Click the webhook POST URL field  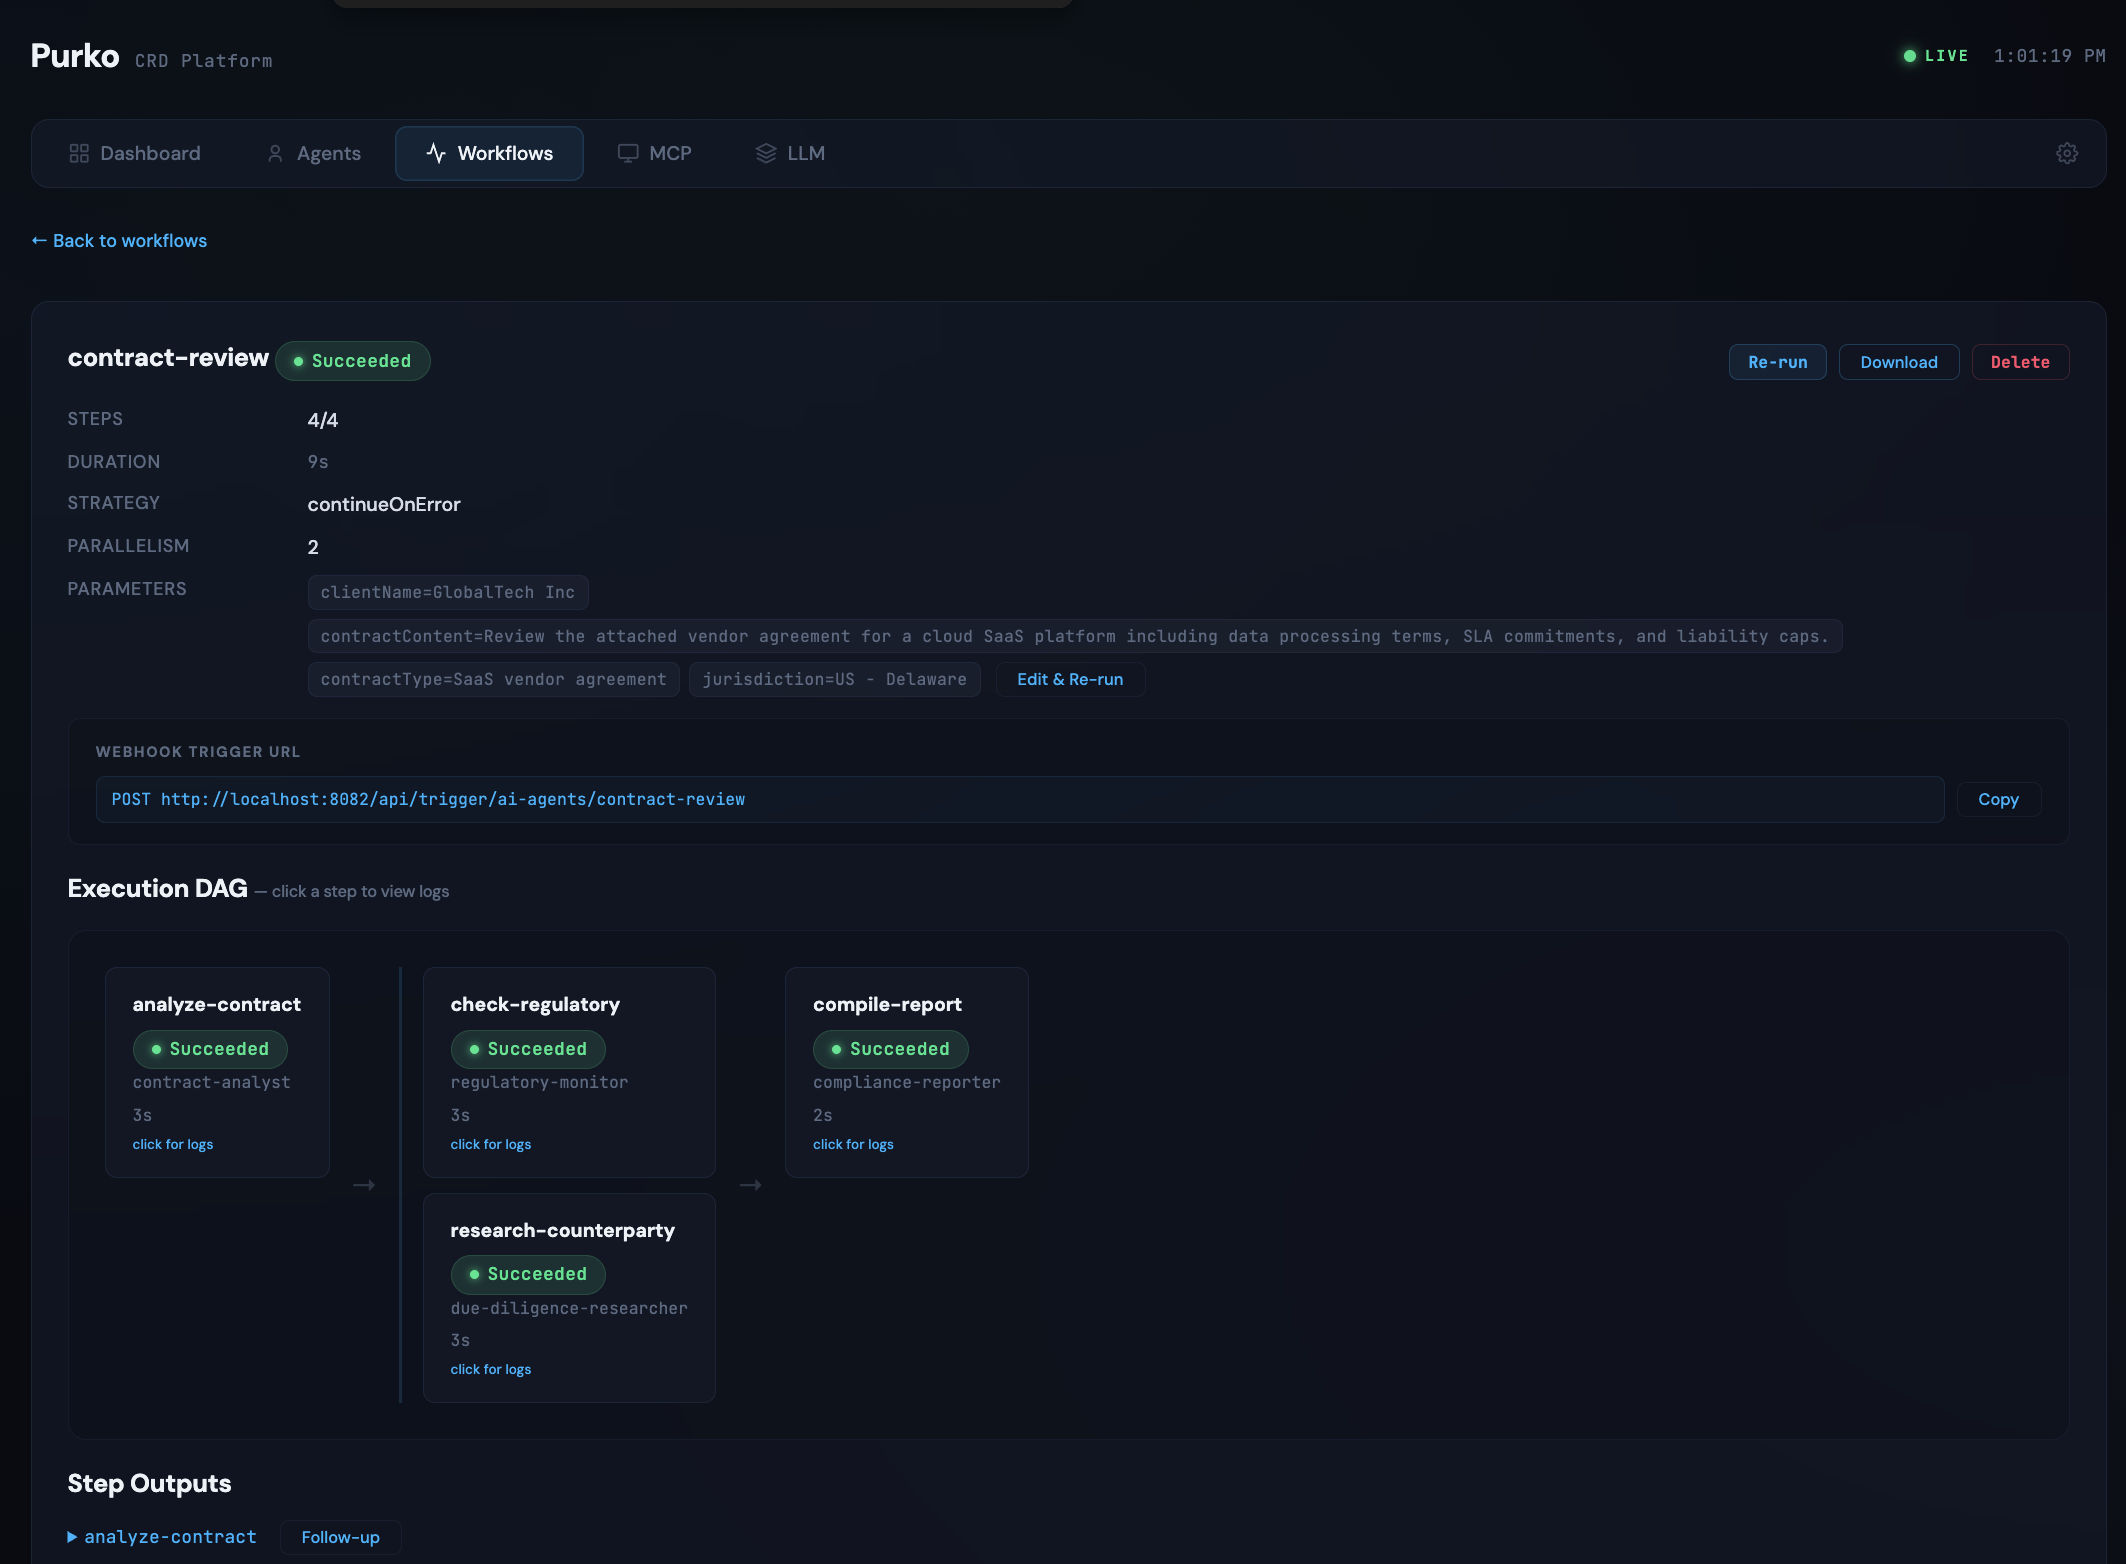tap(1020, 799)
